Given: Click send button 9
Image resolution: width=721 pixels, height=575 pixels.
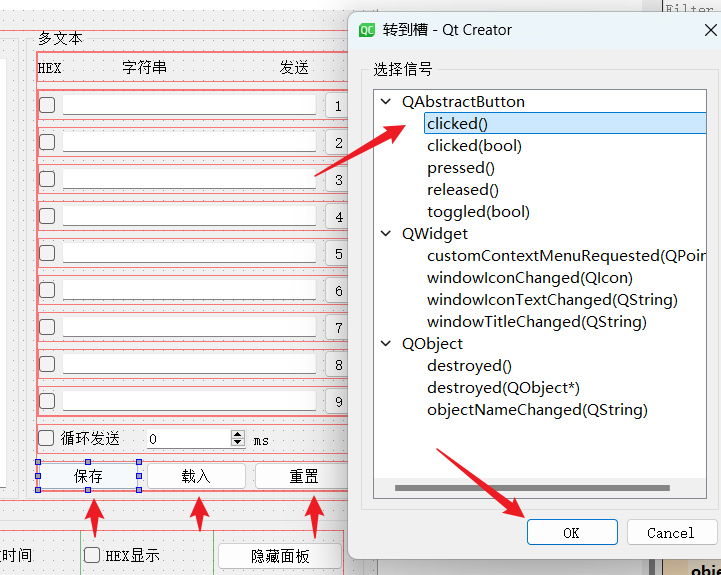Looking at the screenshot, I should [338, 402].
